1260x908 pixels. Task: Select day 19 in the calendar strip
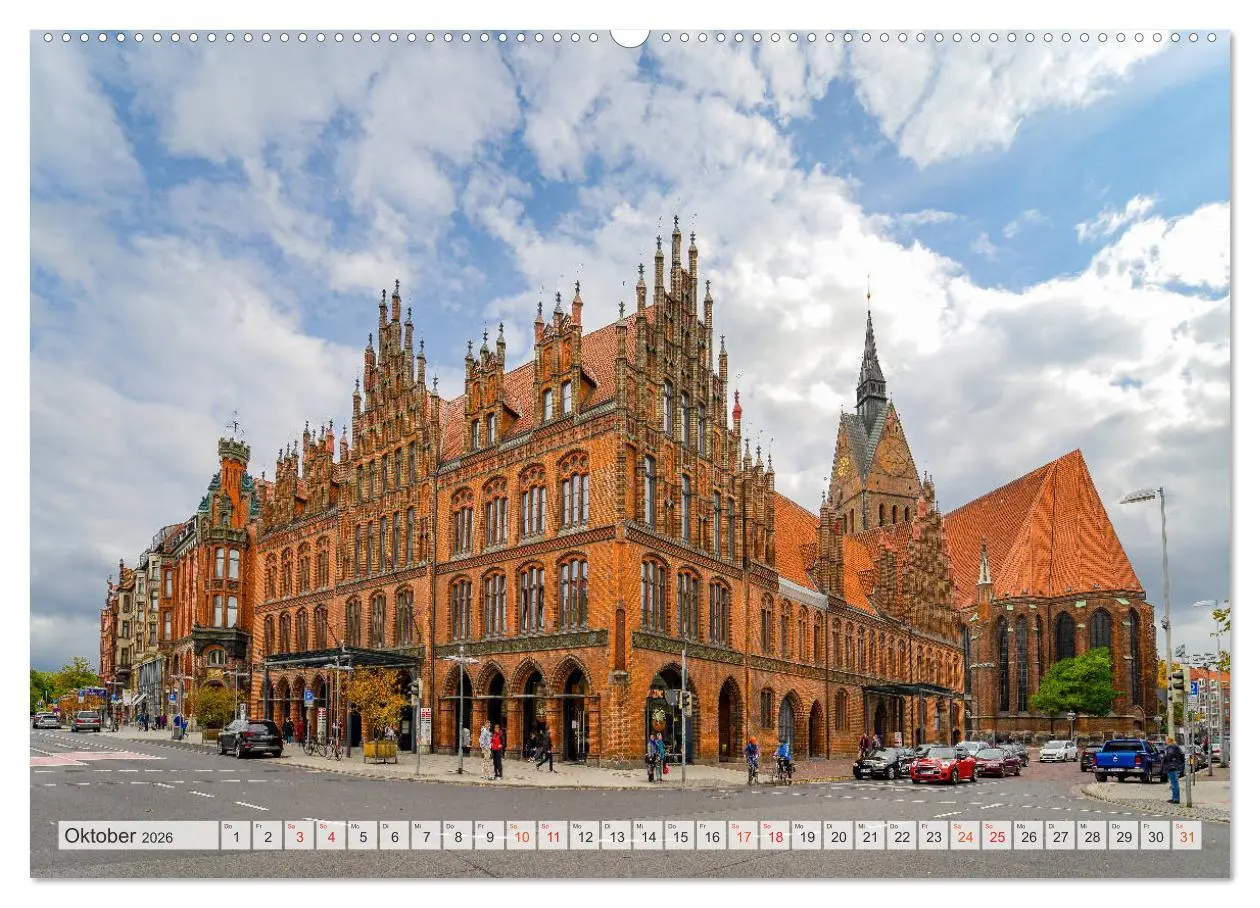pos(807,836)
